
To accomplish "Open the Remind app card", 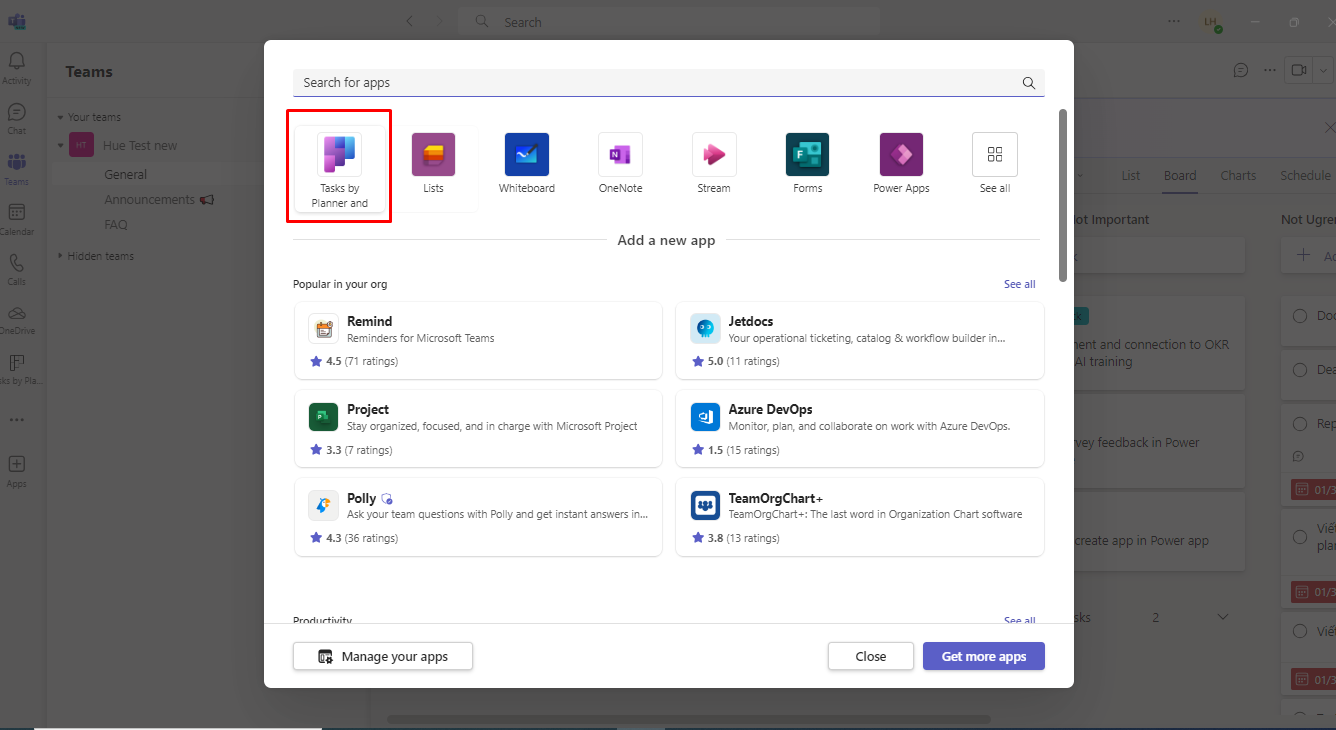I will tap(478, 341).
